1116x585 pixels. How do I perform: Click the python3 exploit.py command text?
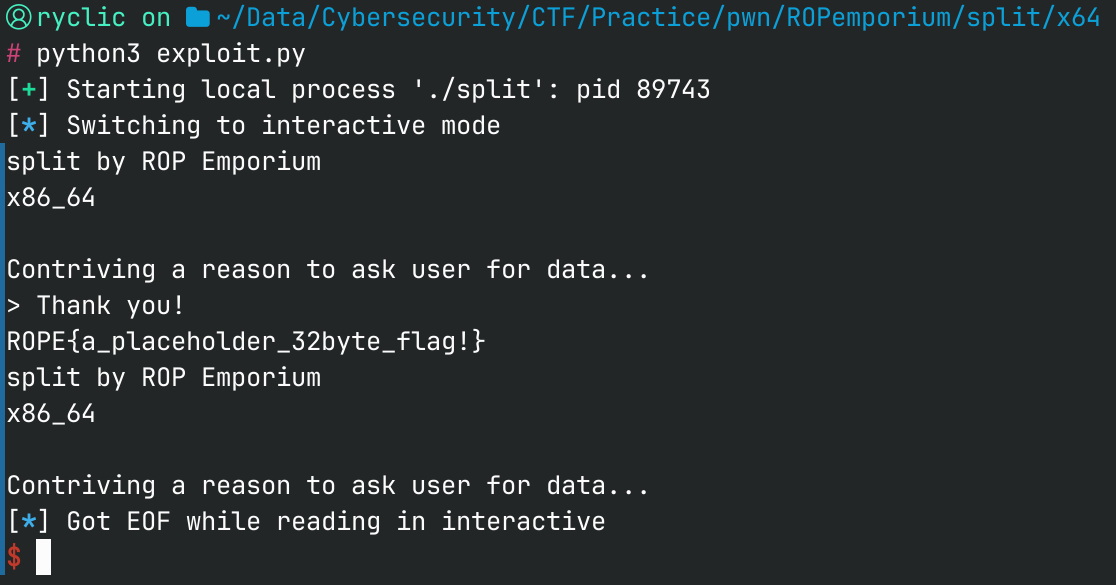pos(171,54)
